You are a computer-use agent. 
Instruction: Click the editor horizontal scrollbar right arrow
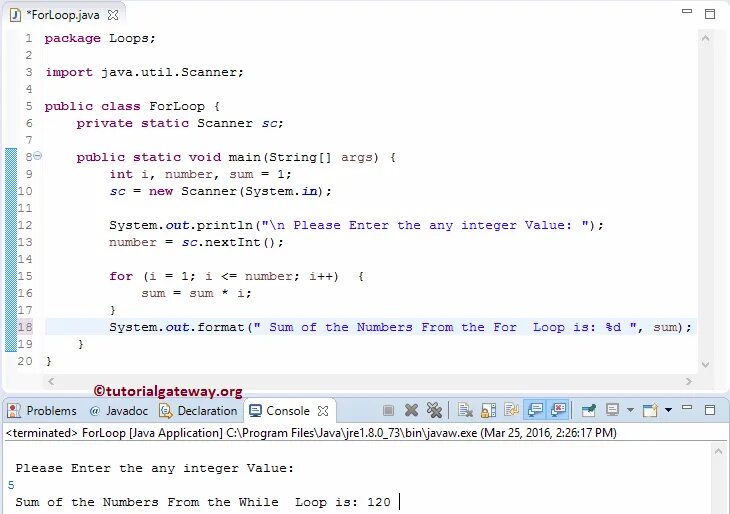pos(689,381)
